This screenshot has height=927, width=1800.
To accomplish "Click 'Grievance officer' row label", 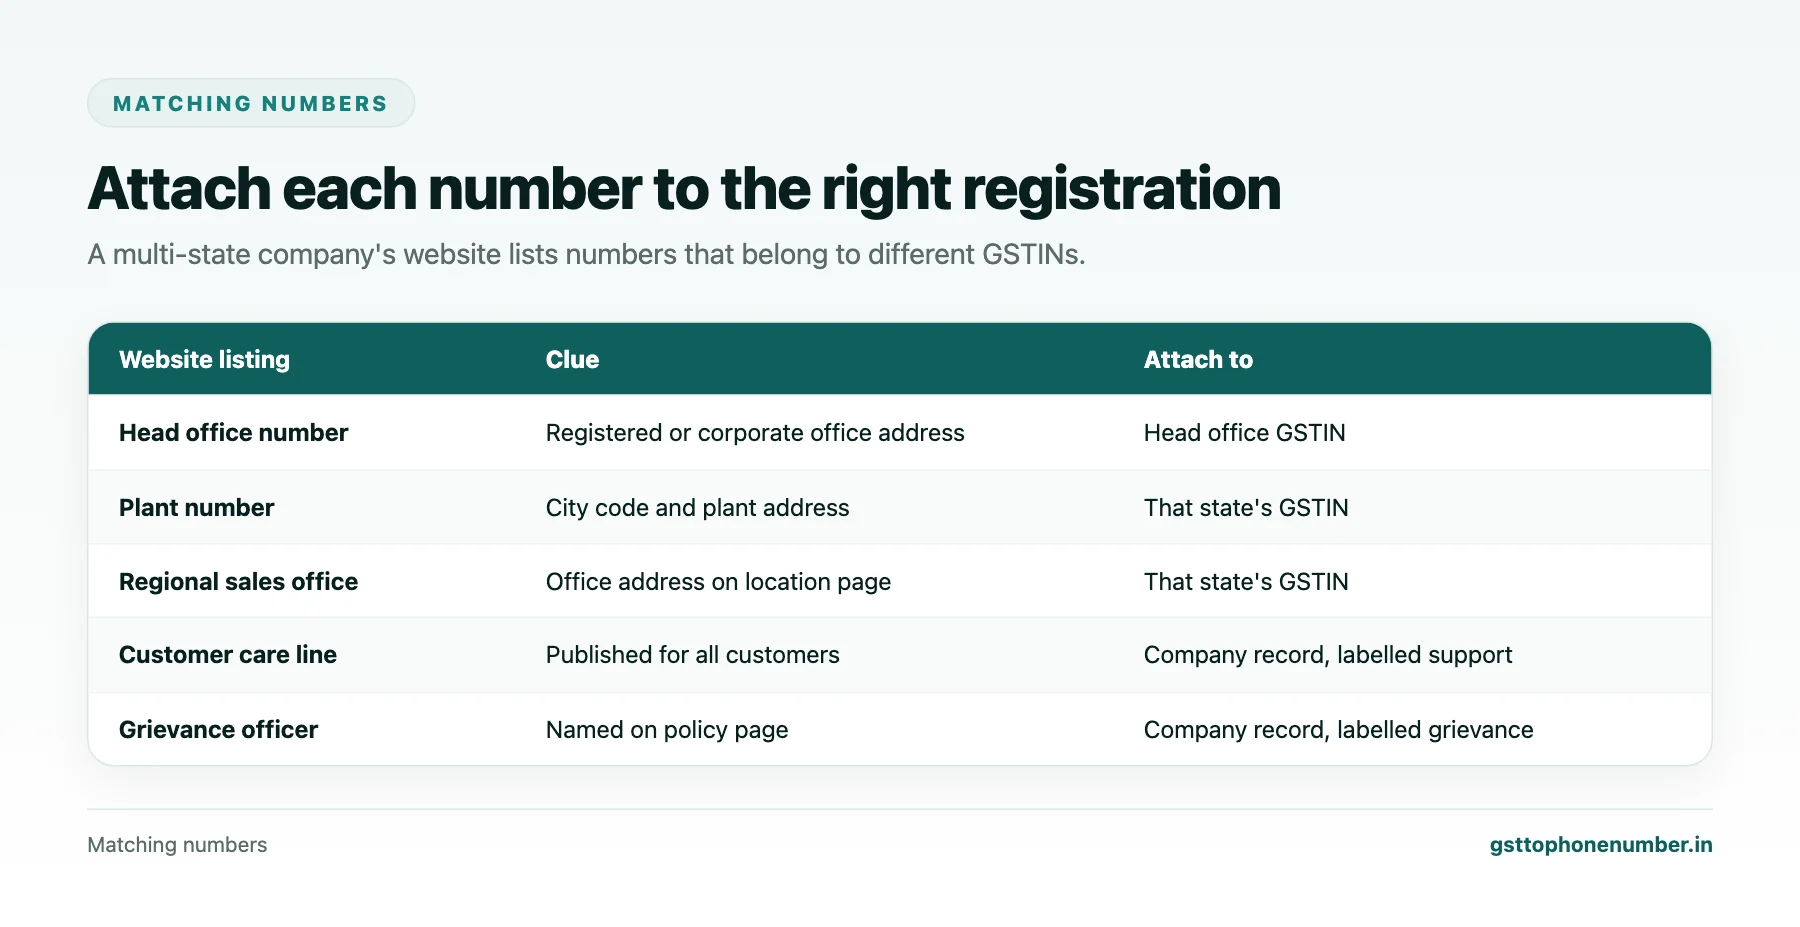I will [x=218, y=730].
